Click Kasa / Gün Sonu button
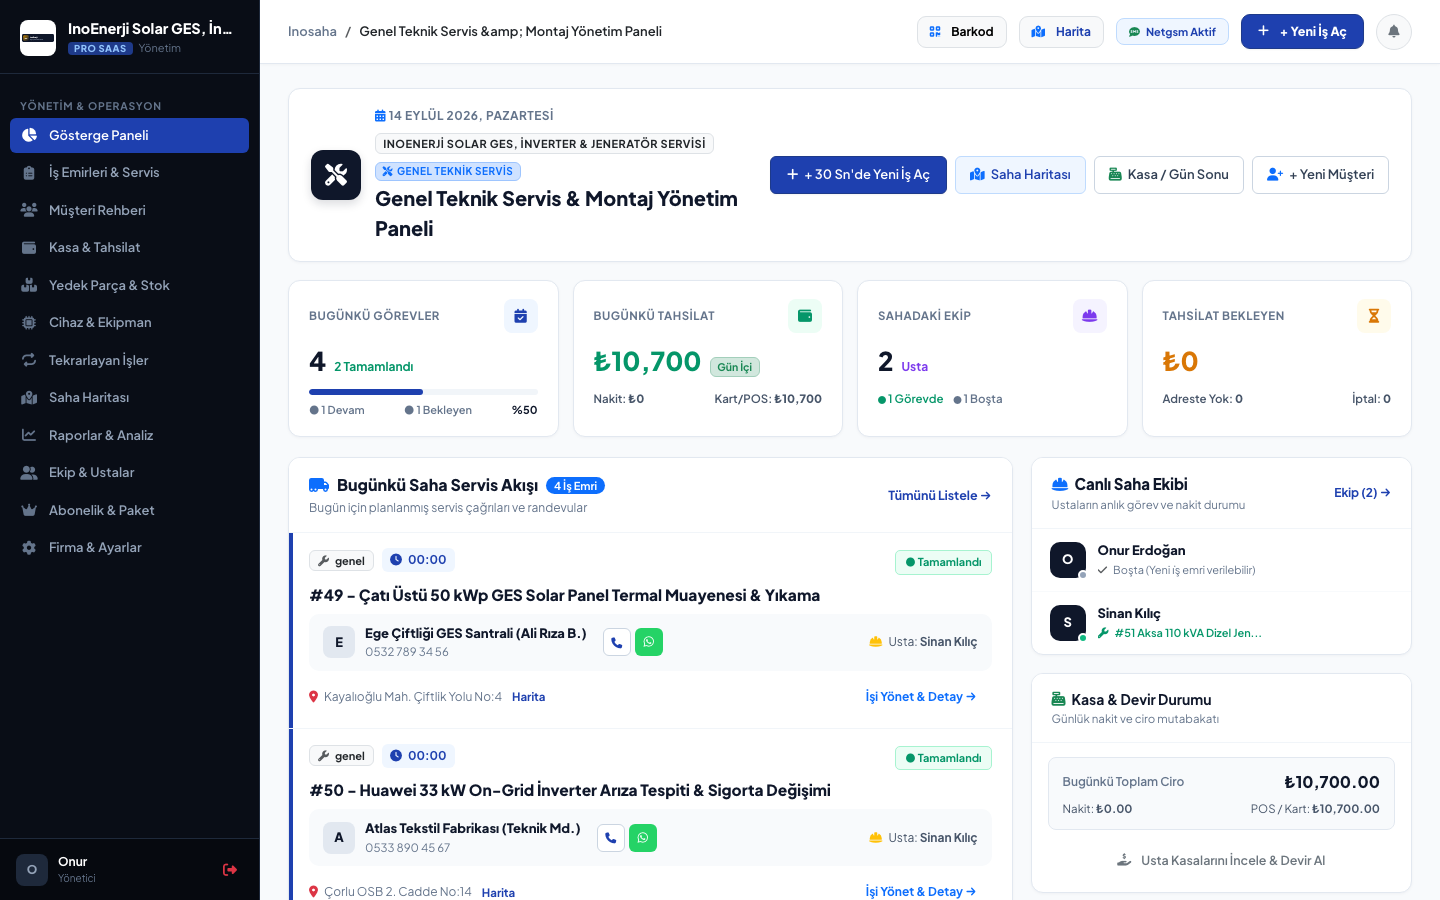Viewport: 1440px width, 900px height. pyautogui.click(x=1168, y=175)
